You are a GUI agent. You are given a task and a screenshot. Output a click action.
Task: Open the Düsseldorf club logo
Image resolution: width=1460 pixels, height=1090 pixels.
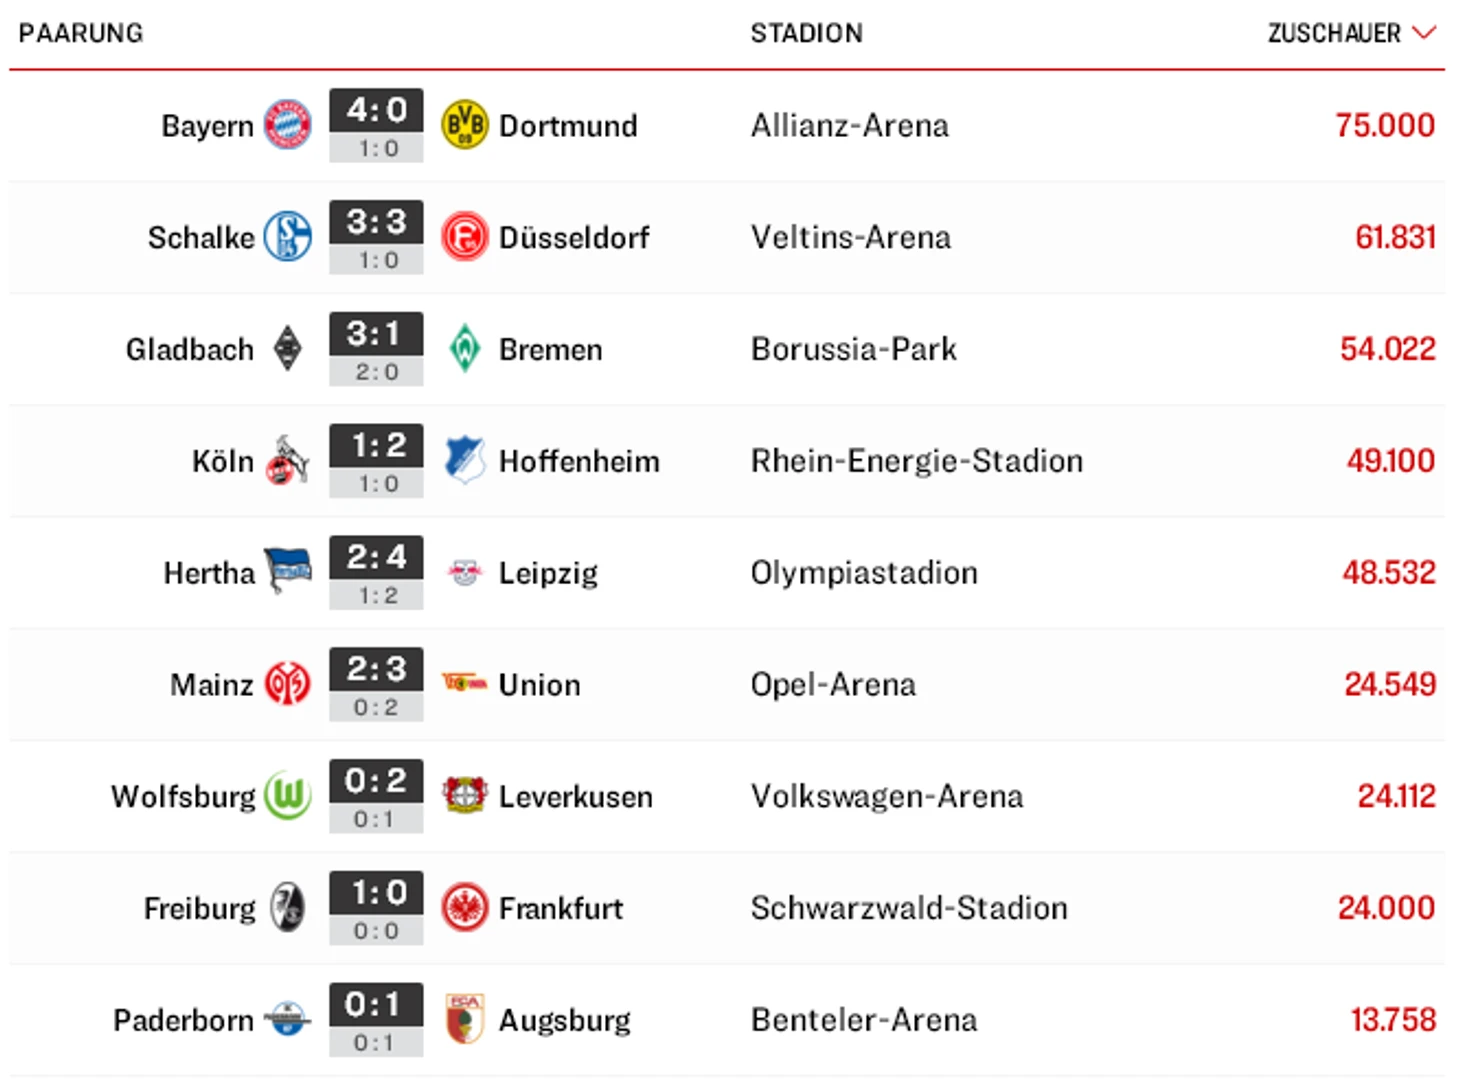(x=465, y=237)
